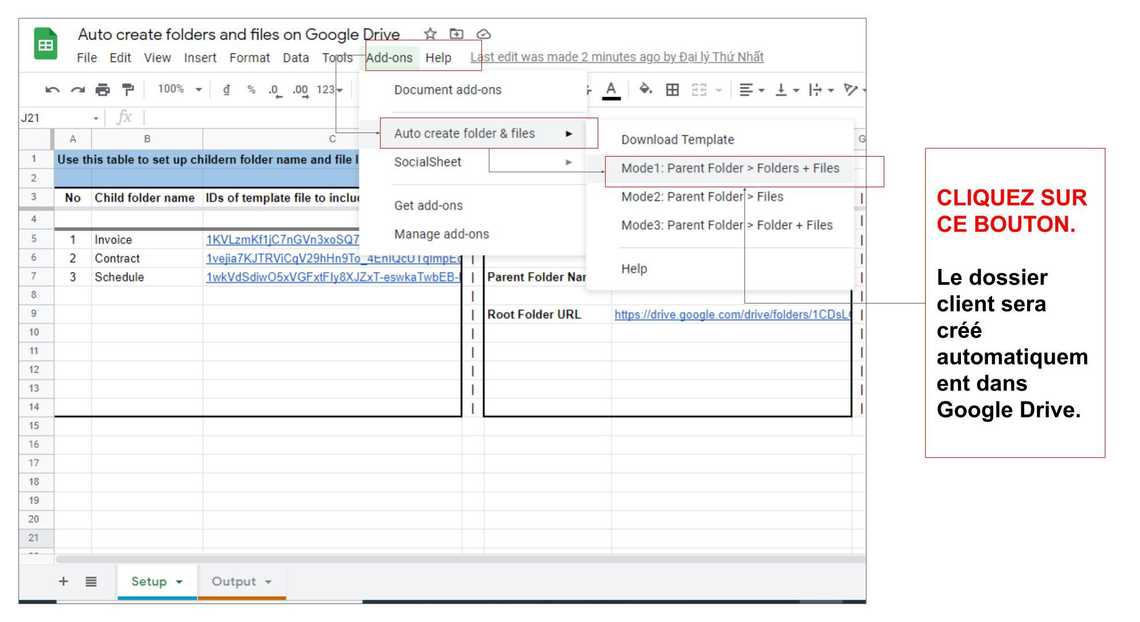Select the paint format roller icon
1140x622 pixels.
pyautogui.click(x=128, y=90)
